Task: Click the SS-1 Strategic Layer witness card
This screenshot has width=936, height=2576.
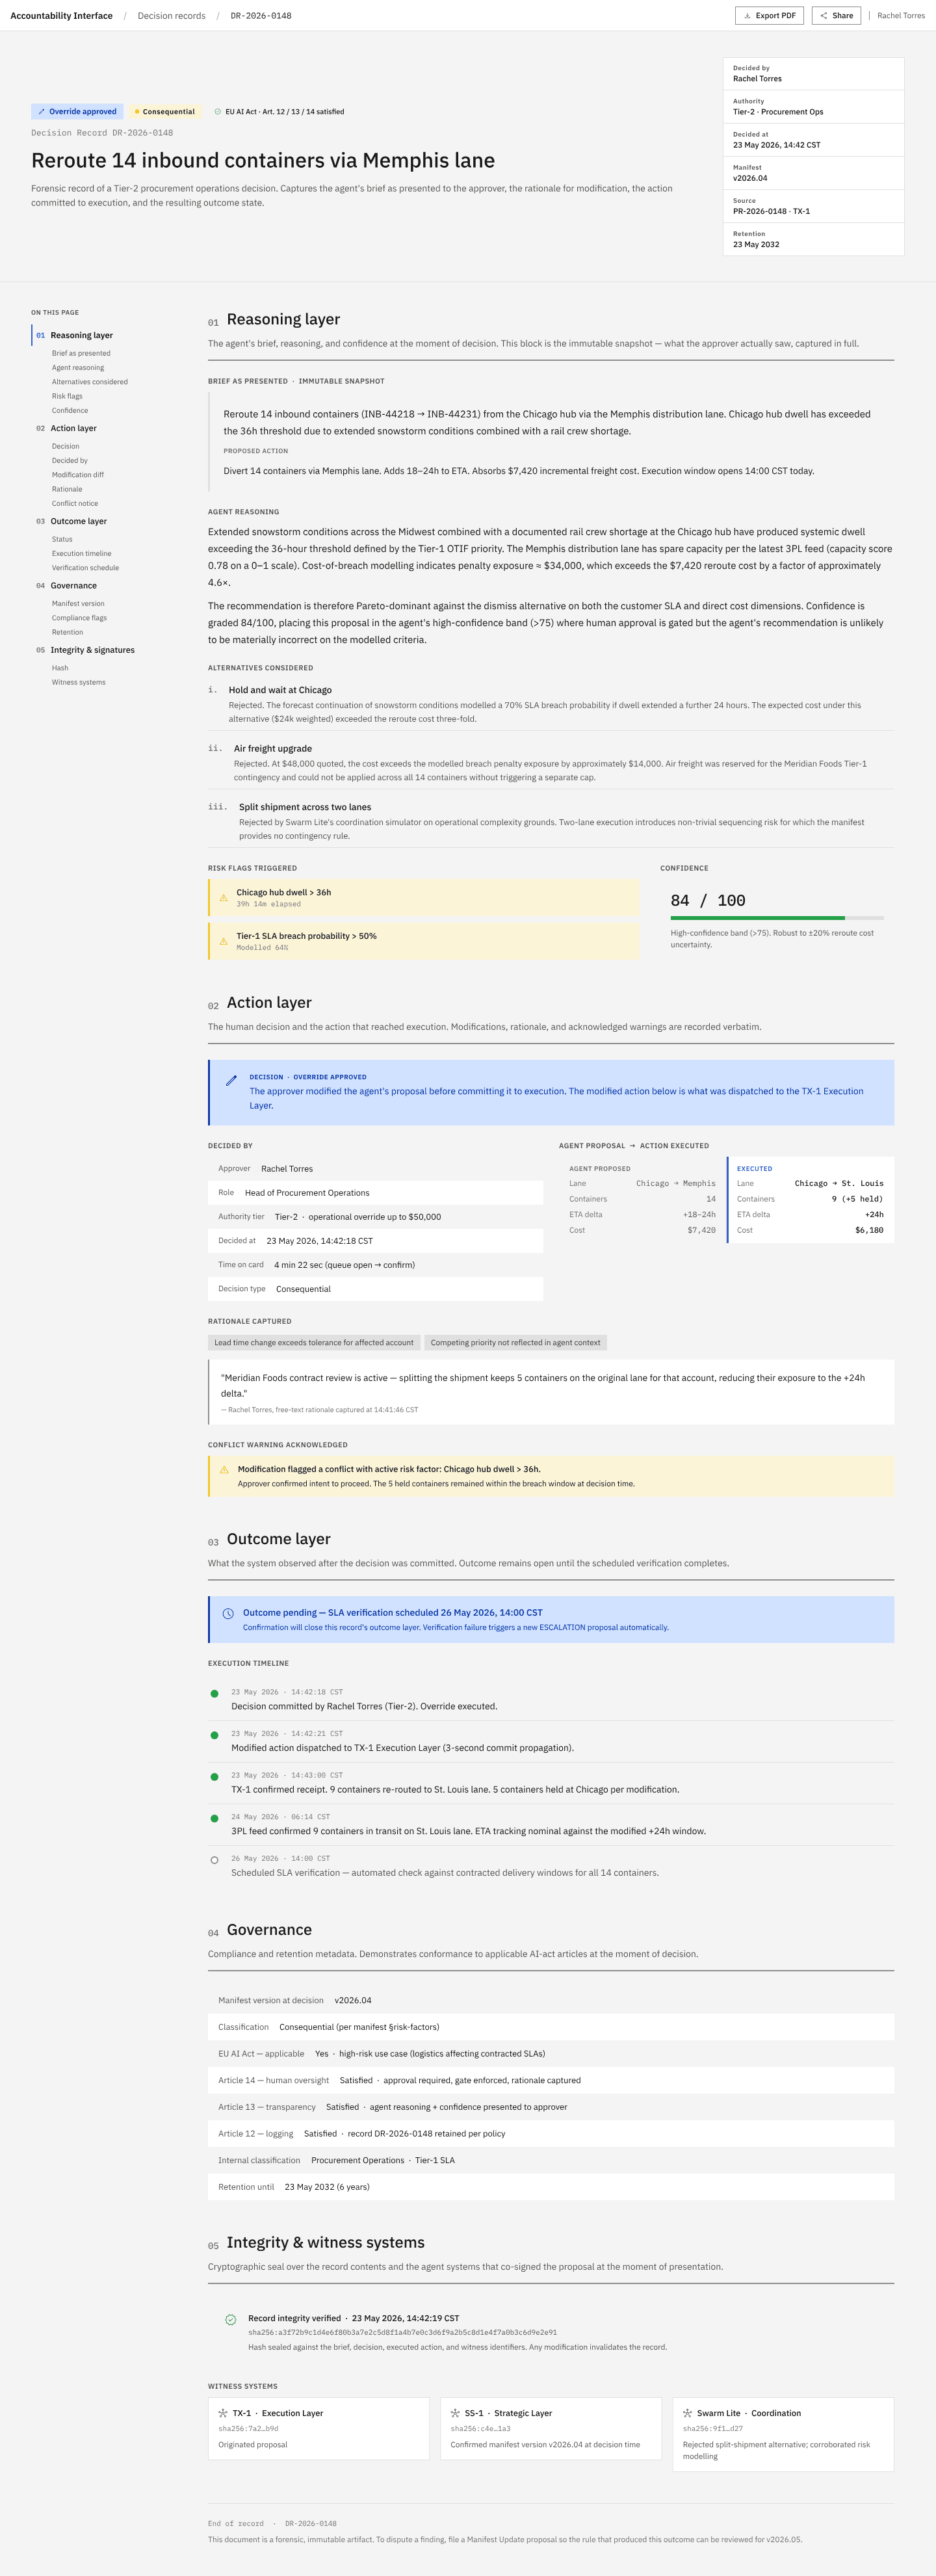Action: coord(551,2428)
